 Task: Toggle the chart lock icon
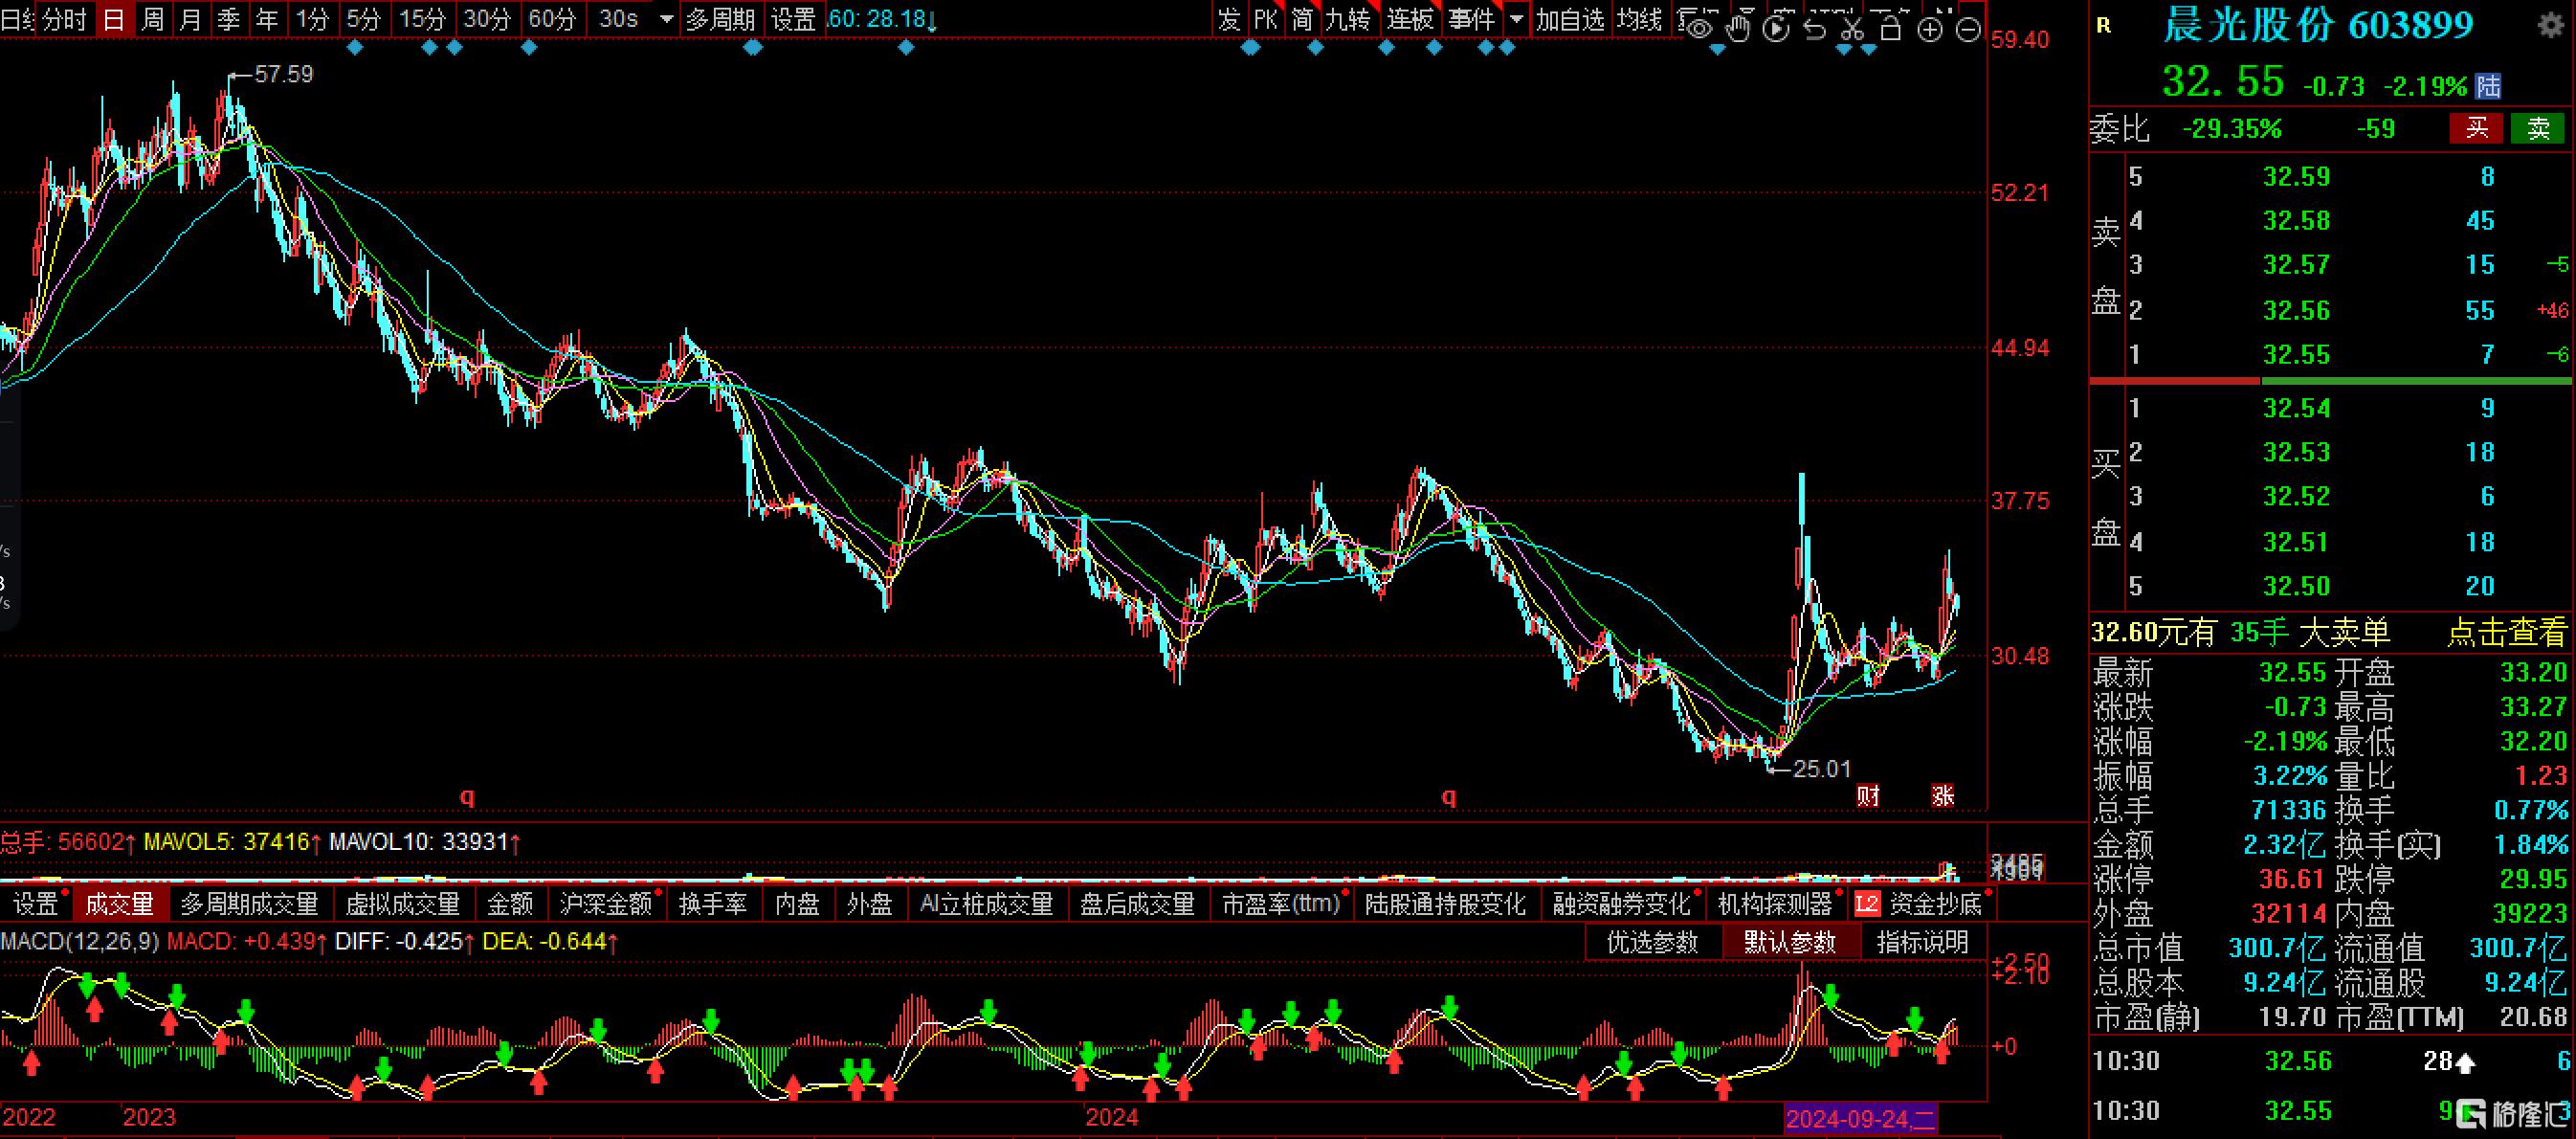(x=1890, y=28)
